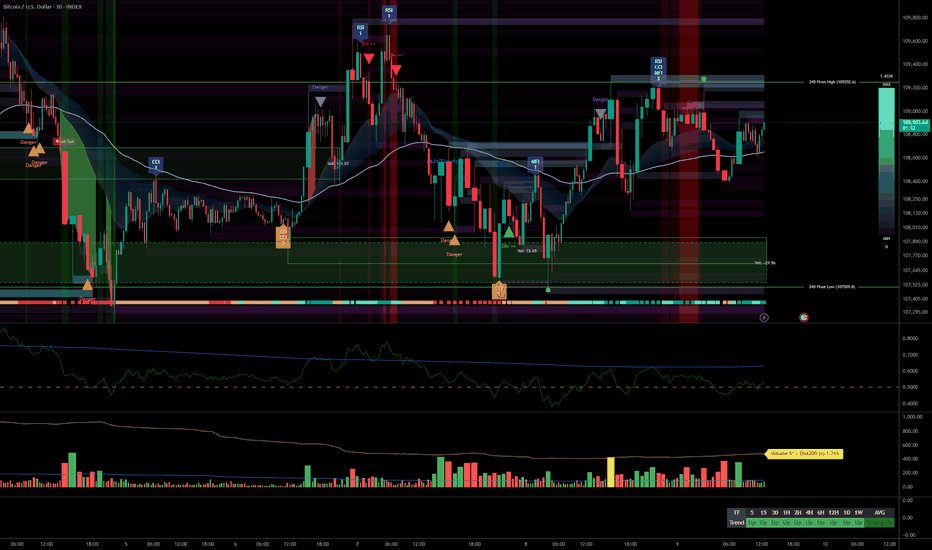Click the tall green volume bar on the far left
This screenshot has height=550, width=932.
click(73, 470)
